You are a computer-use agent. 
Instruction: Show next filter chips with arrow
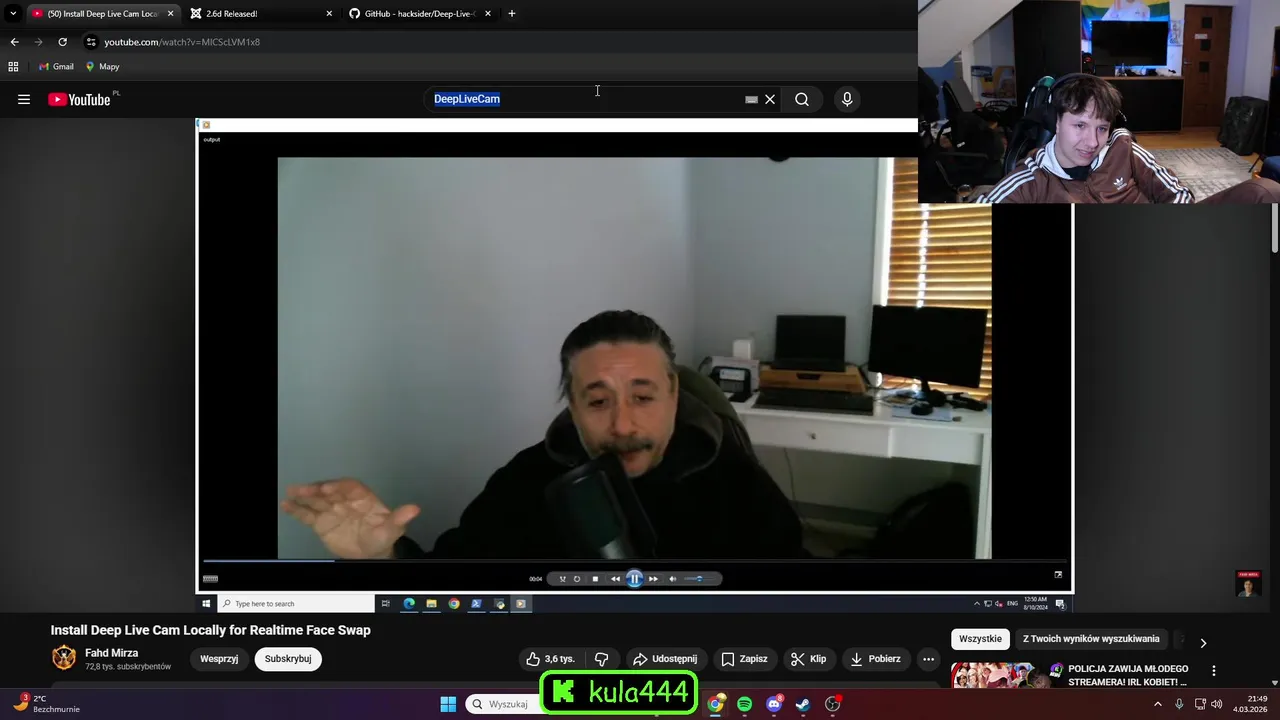click(x=1203, y=643)
